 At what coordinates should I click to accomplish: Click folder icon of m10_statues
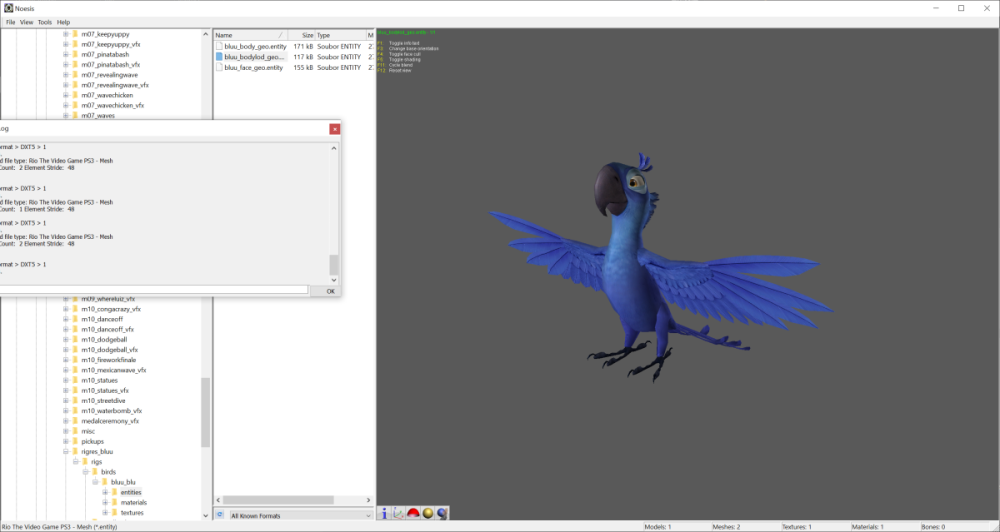pos(75,380)
